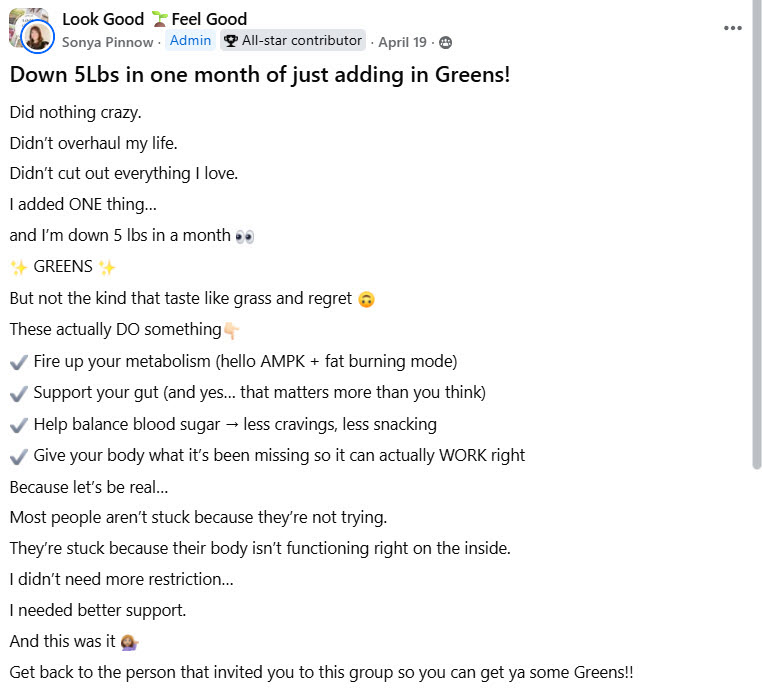Open Sonya Pinnow's profile name link
The height and width of the screenshot is (692, 762).
(x=107, y=42)
